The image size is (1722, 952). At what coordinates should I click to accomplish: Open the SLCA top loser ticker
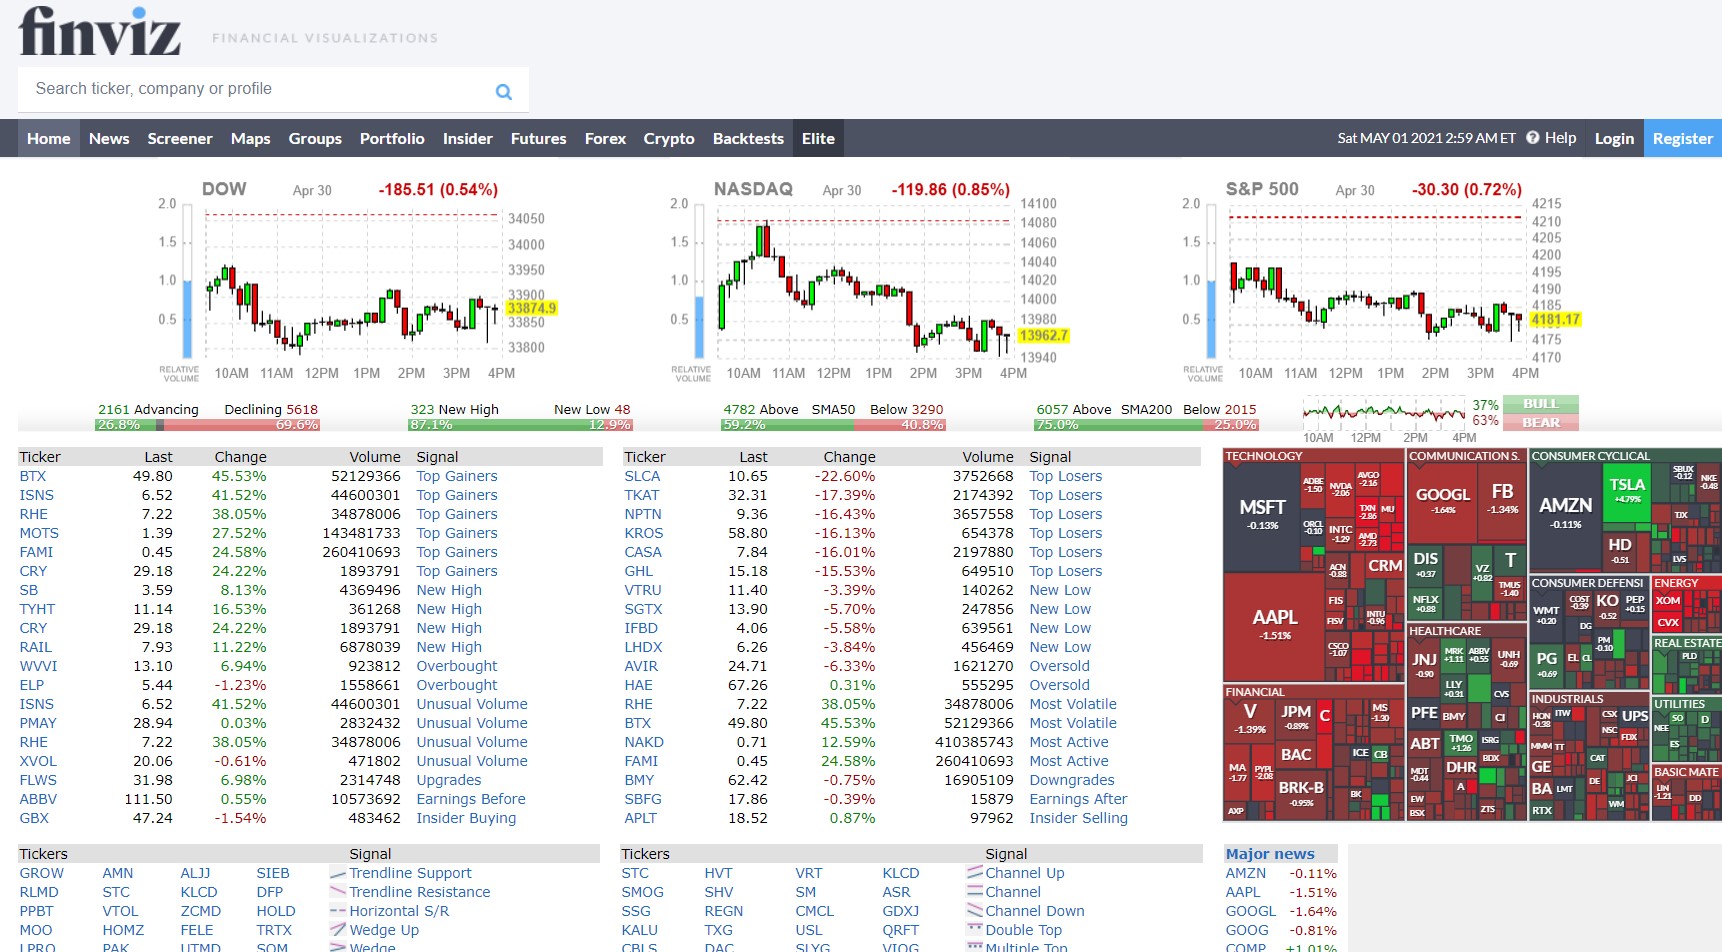642,476
